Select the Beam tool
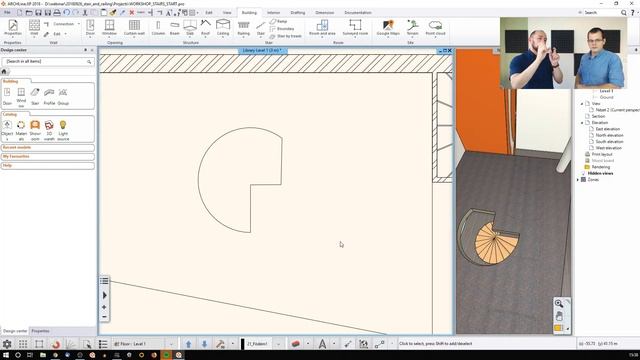 pyautogui.click(x=175, y=28)
